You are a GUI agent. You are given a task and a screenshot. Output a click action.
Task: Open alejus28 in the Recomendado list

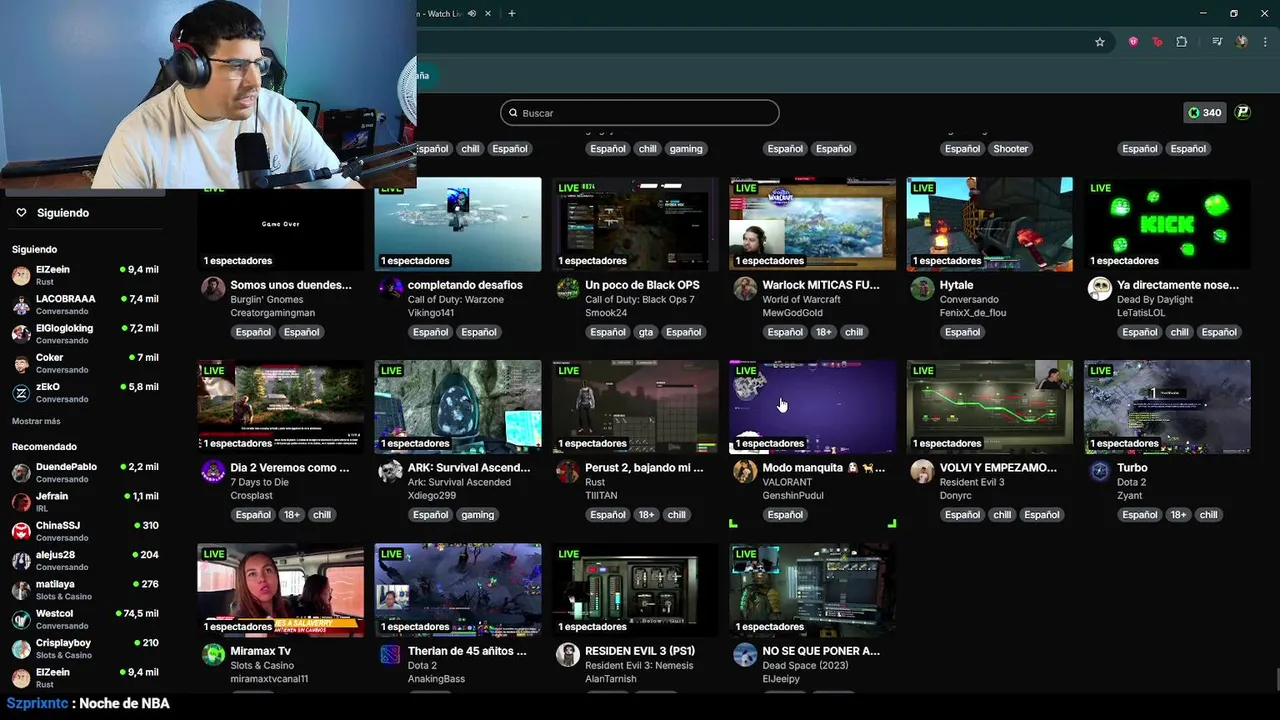[x=85, y=561]
